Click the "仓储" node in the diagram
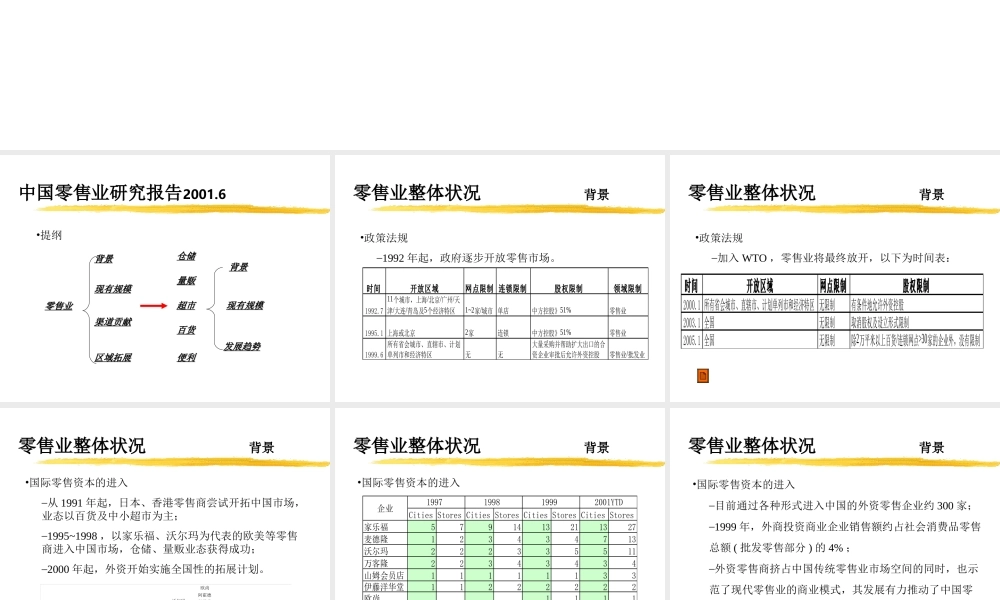This screenshot has width=1000, height=600. click(187, 256)
